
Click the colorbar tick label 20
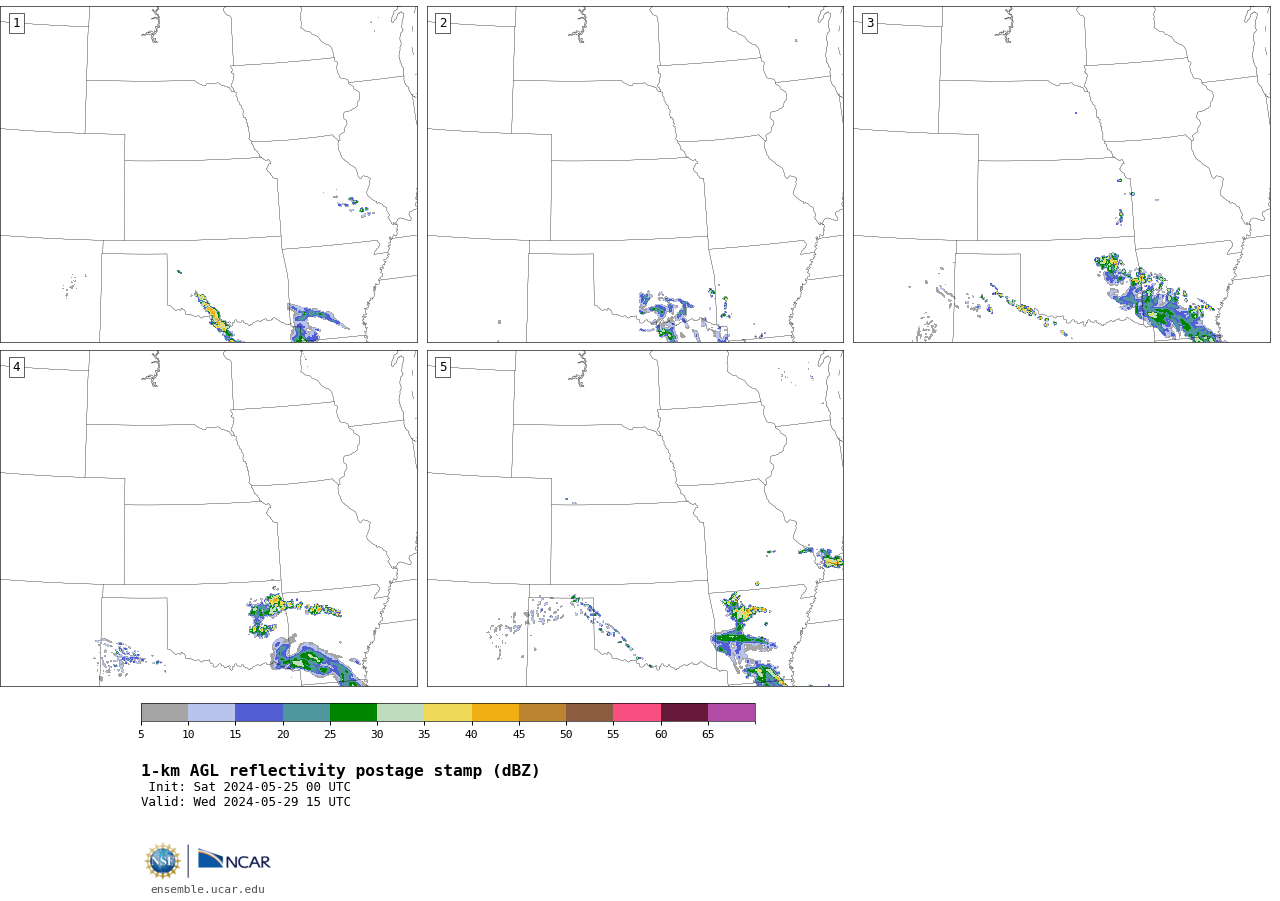(283, 735)
